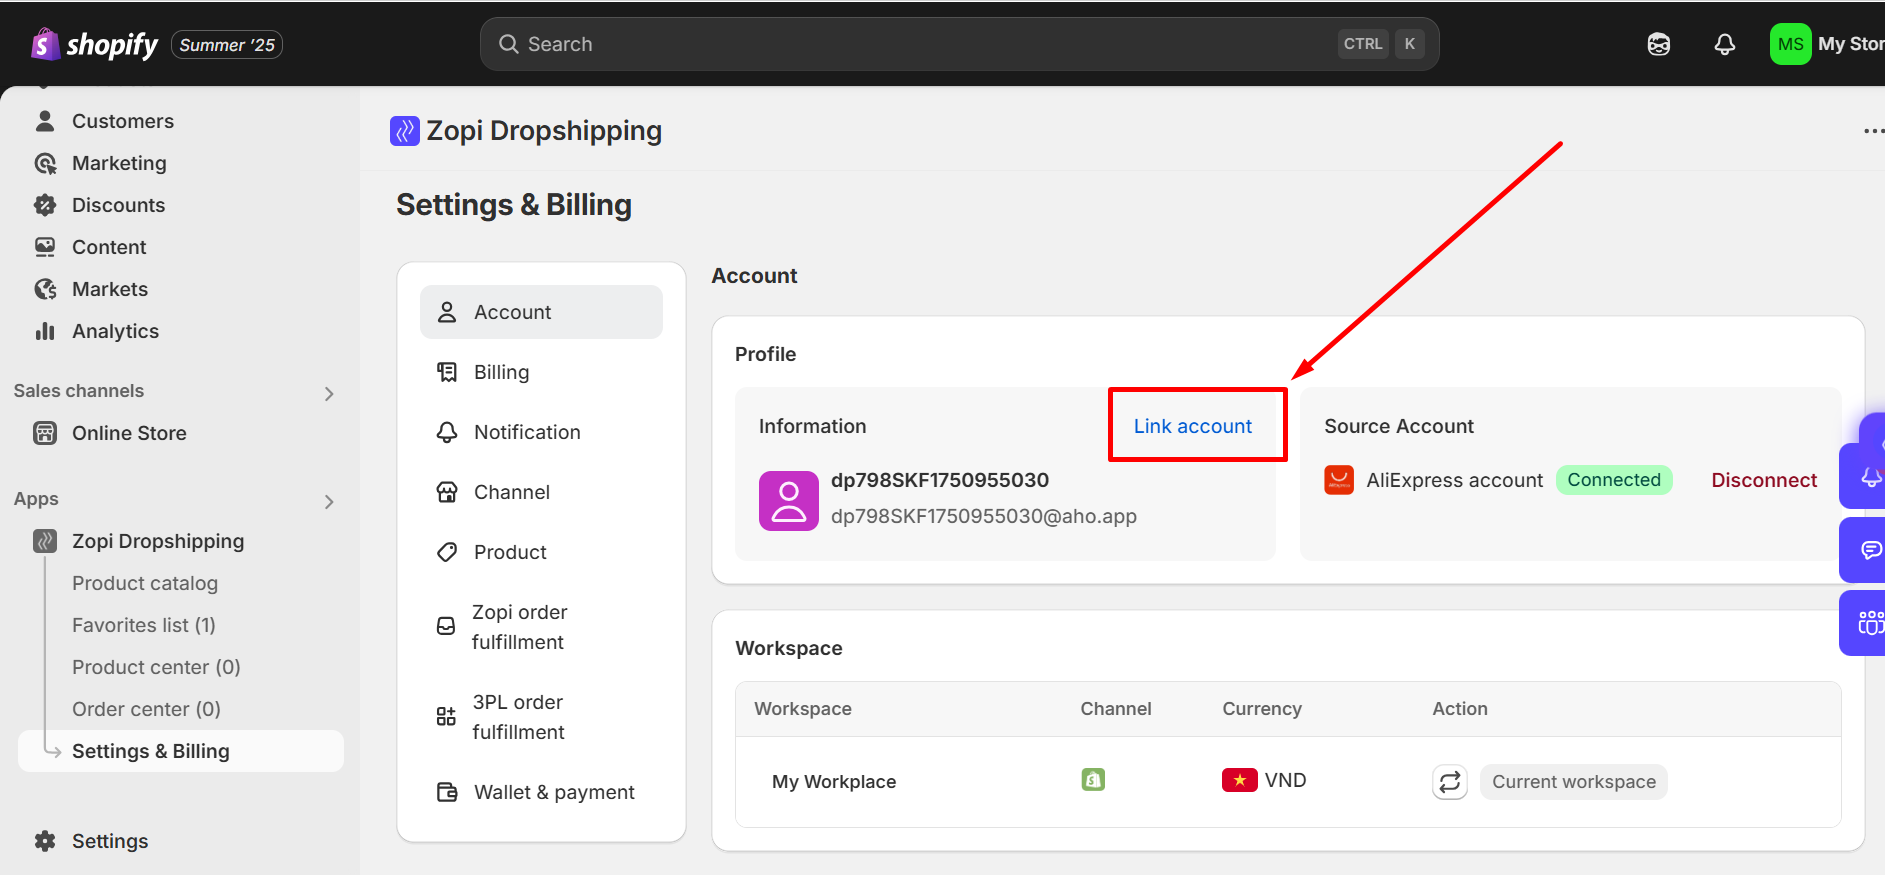Click the Zopi order fulfillment inbox icon
Image resolution: width=1885 pixels, height=875 pixels.
click(x=446, y=626)
